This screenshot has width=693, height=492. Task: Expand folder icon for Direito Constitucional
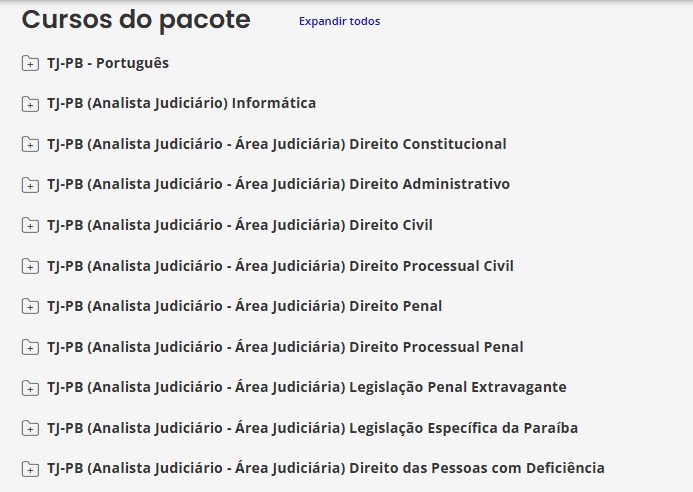point(30,145)
